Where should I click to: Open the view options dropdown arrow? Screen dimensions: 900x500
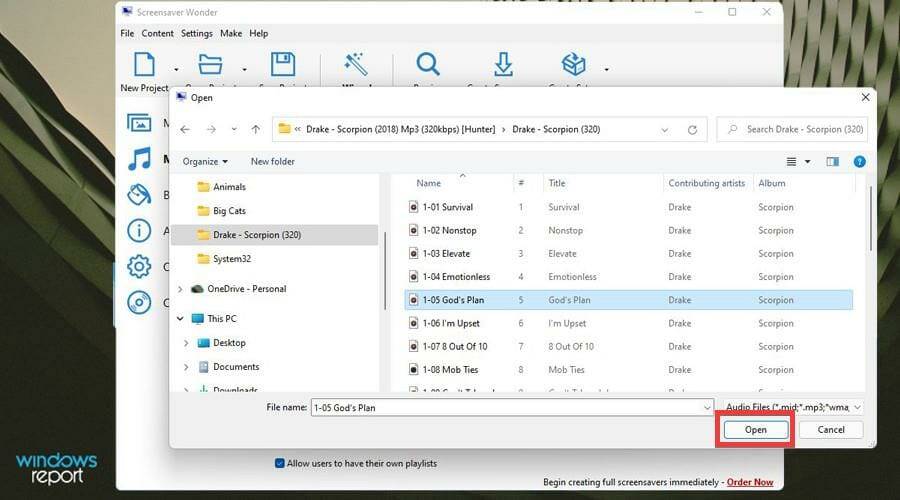coord(808,162)
